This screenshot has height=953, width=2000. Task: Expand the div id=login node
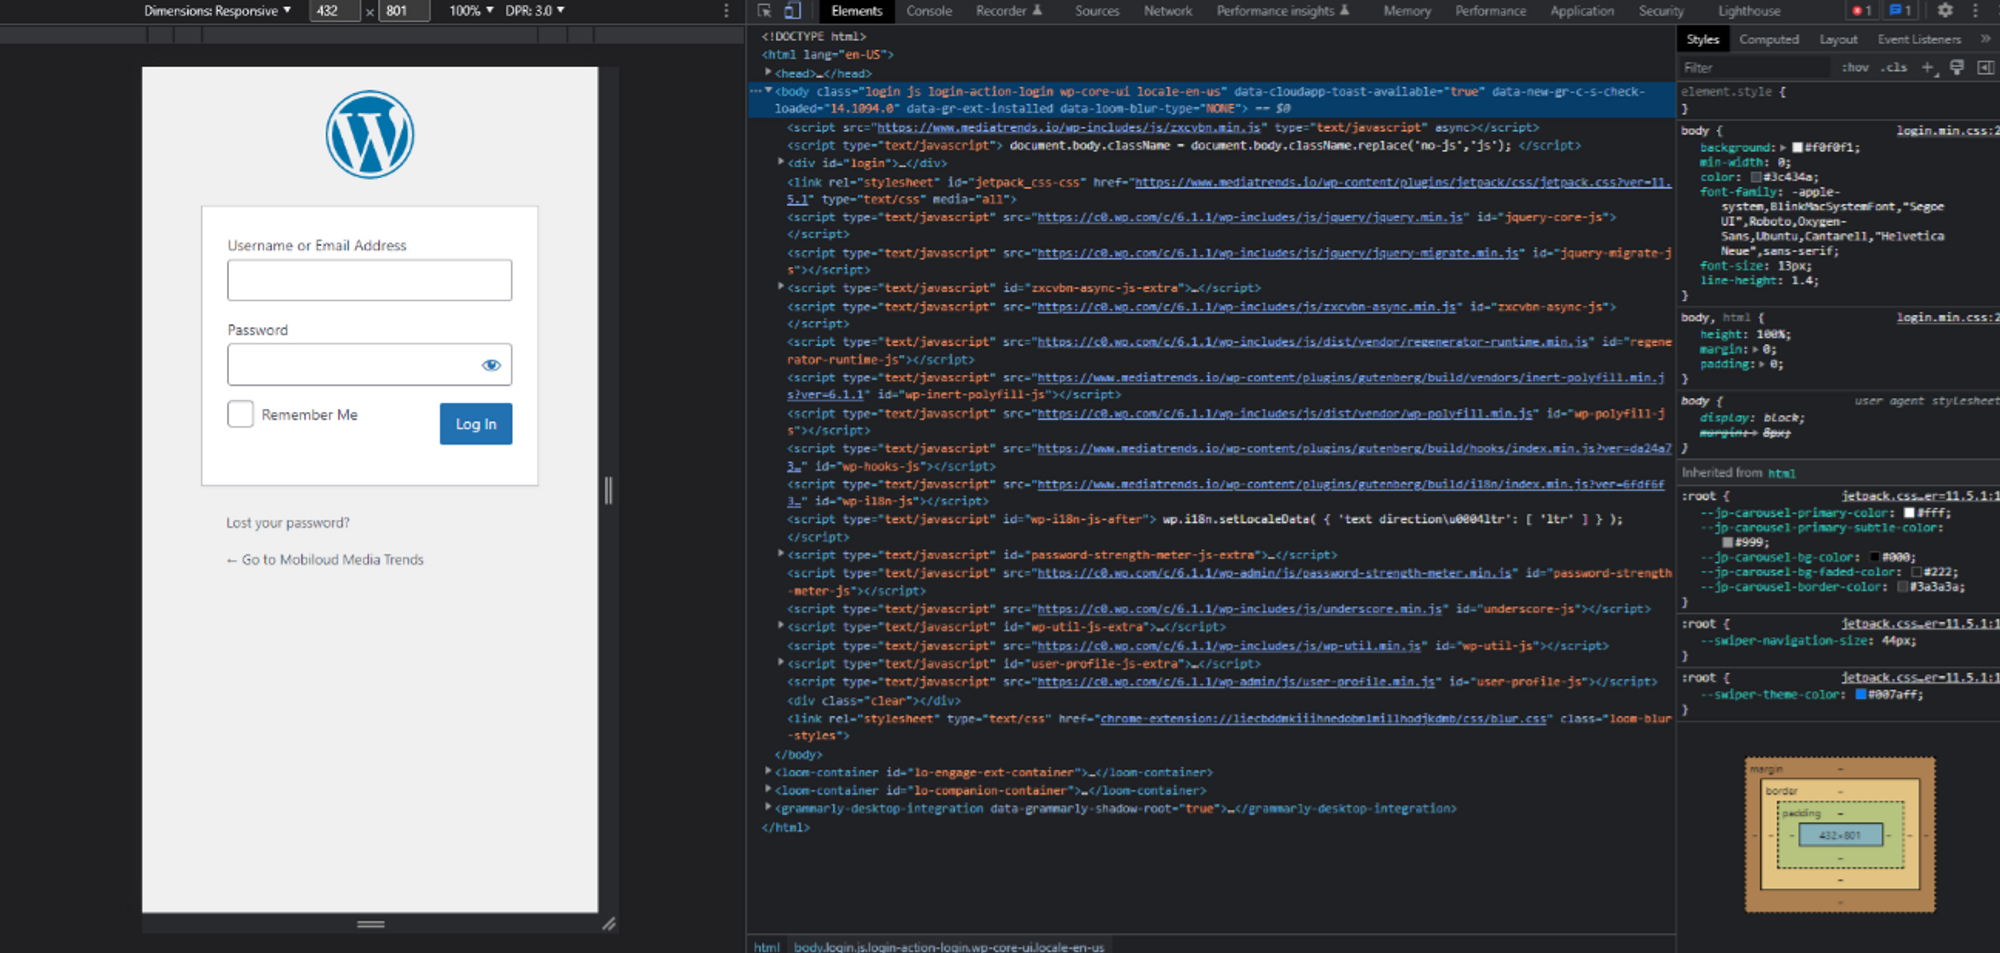(x=781, y=162)
